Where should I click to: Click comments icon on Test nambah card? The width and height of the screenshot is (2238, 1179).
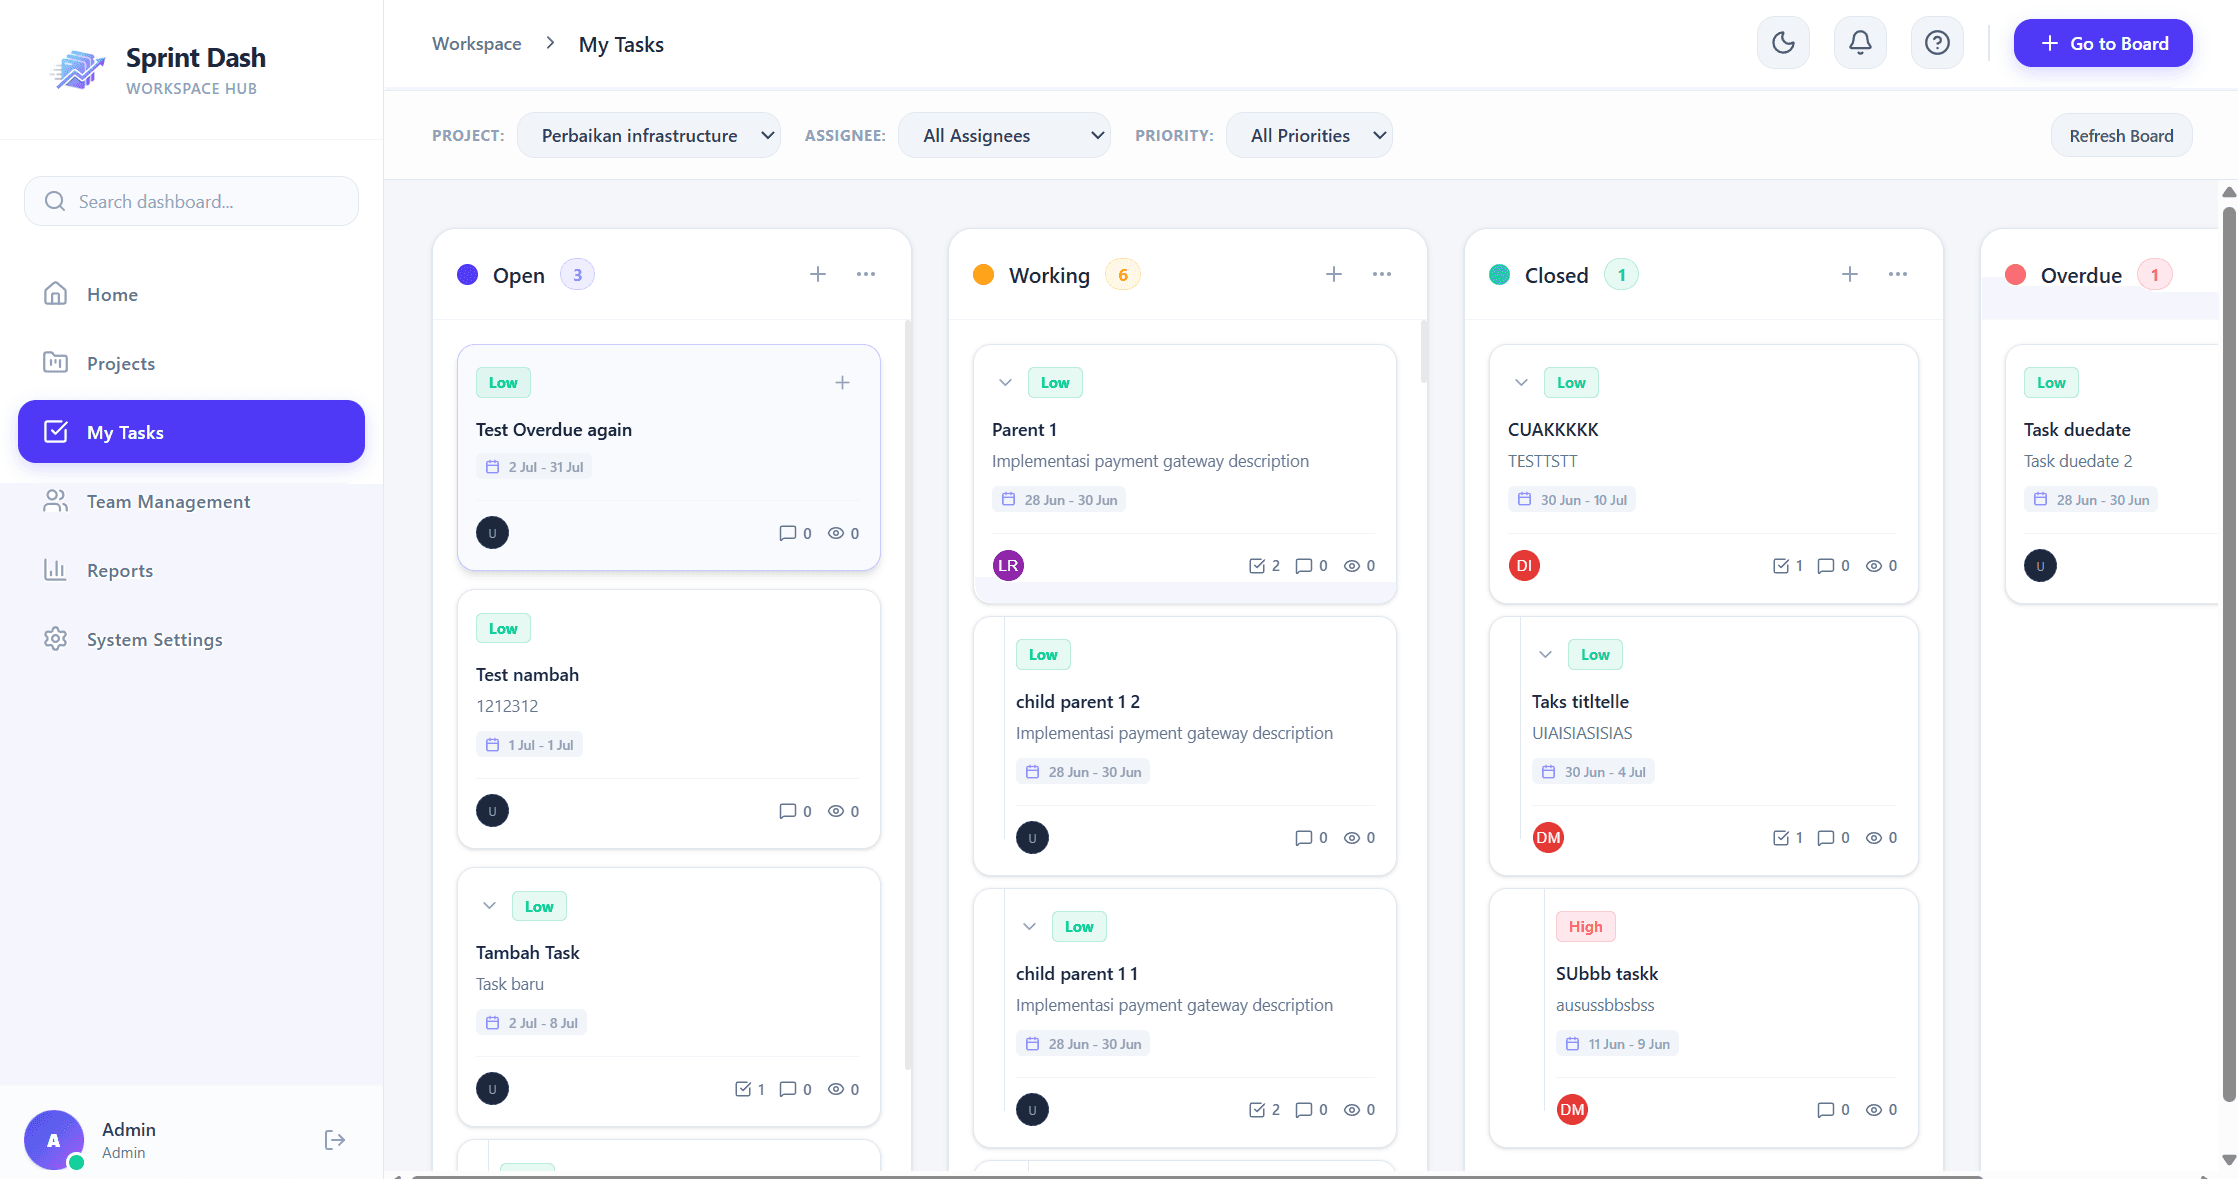(x=788, y=811)
